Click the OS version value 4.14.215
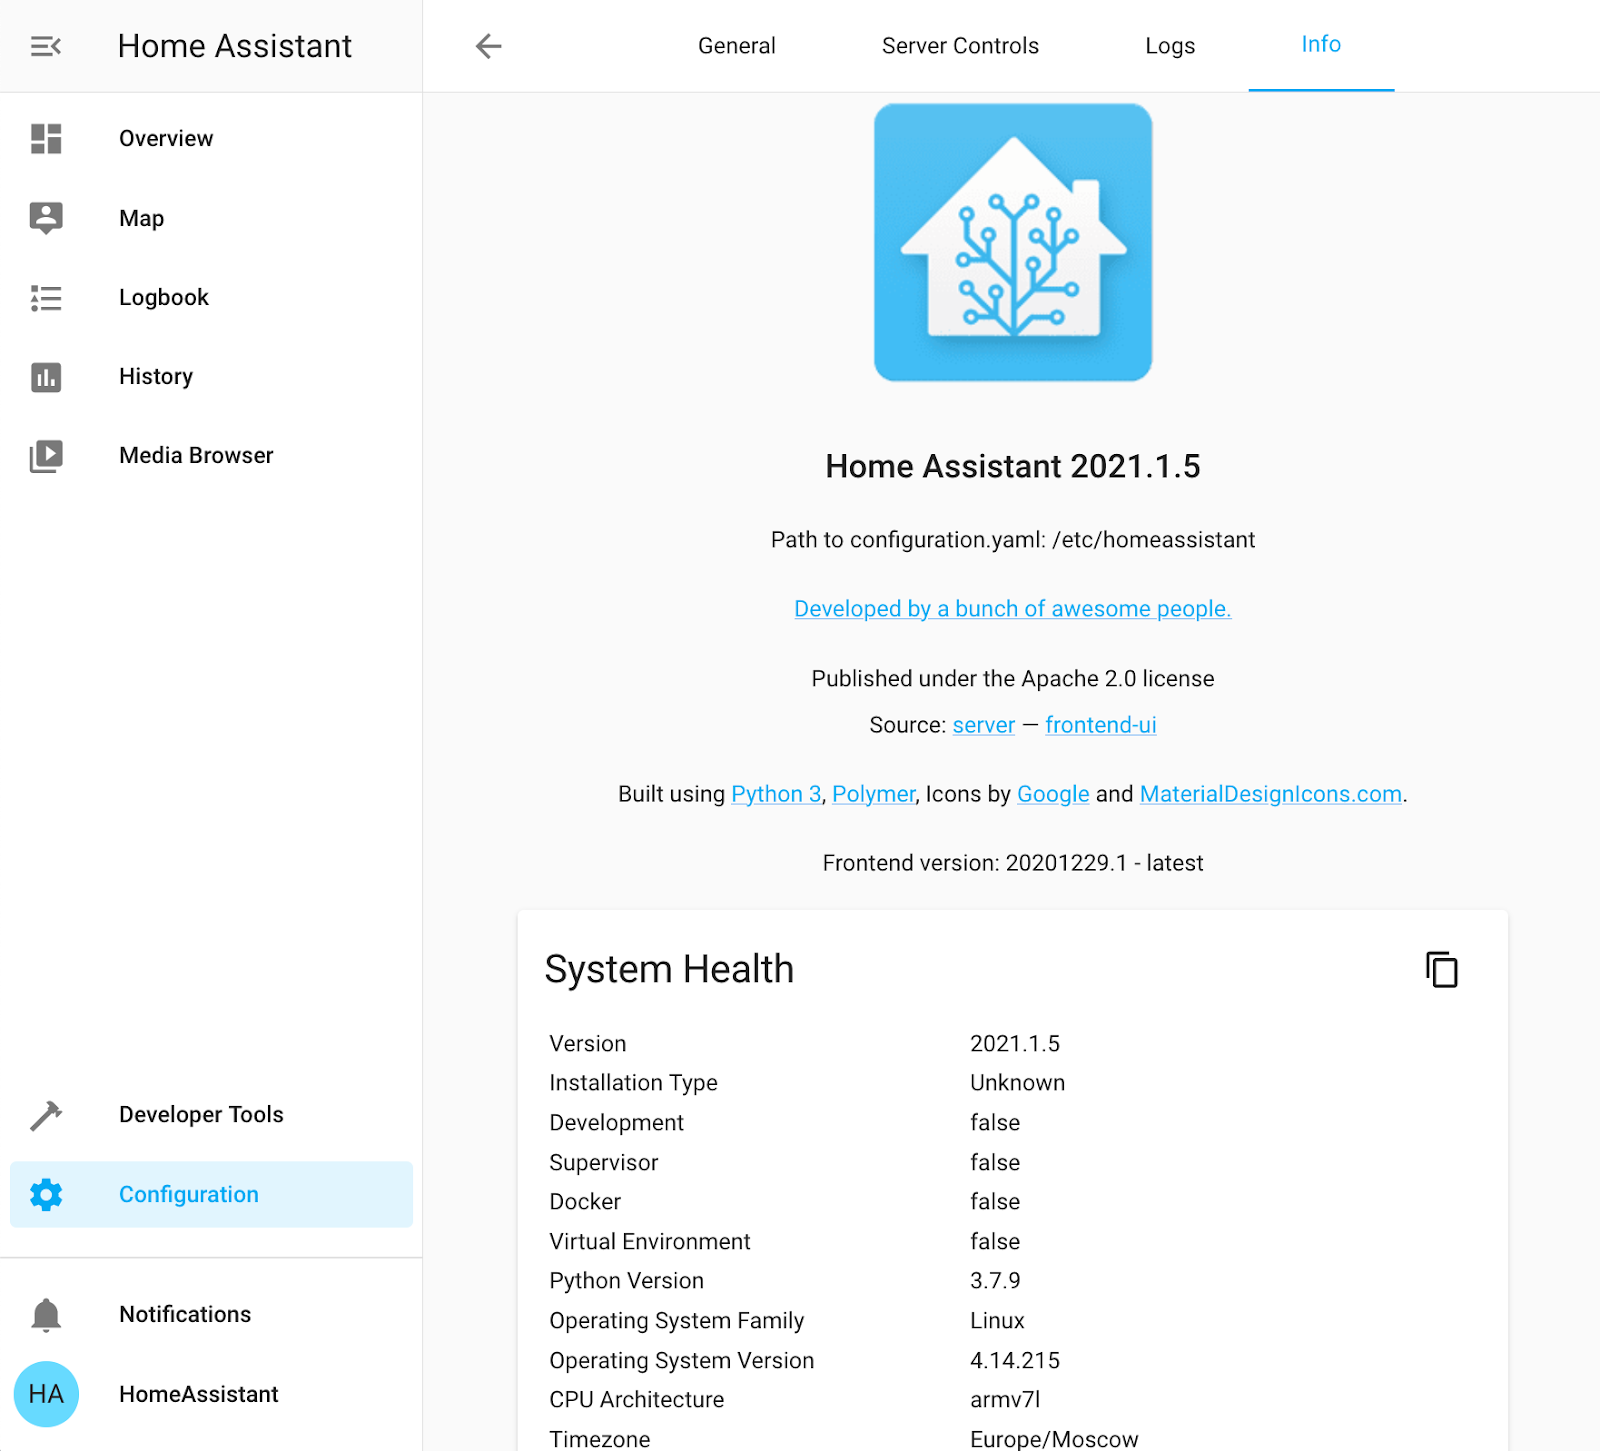This screenshot has height=1451, width=1600. 1015,1361
